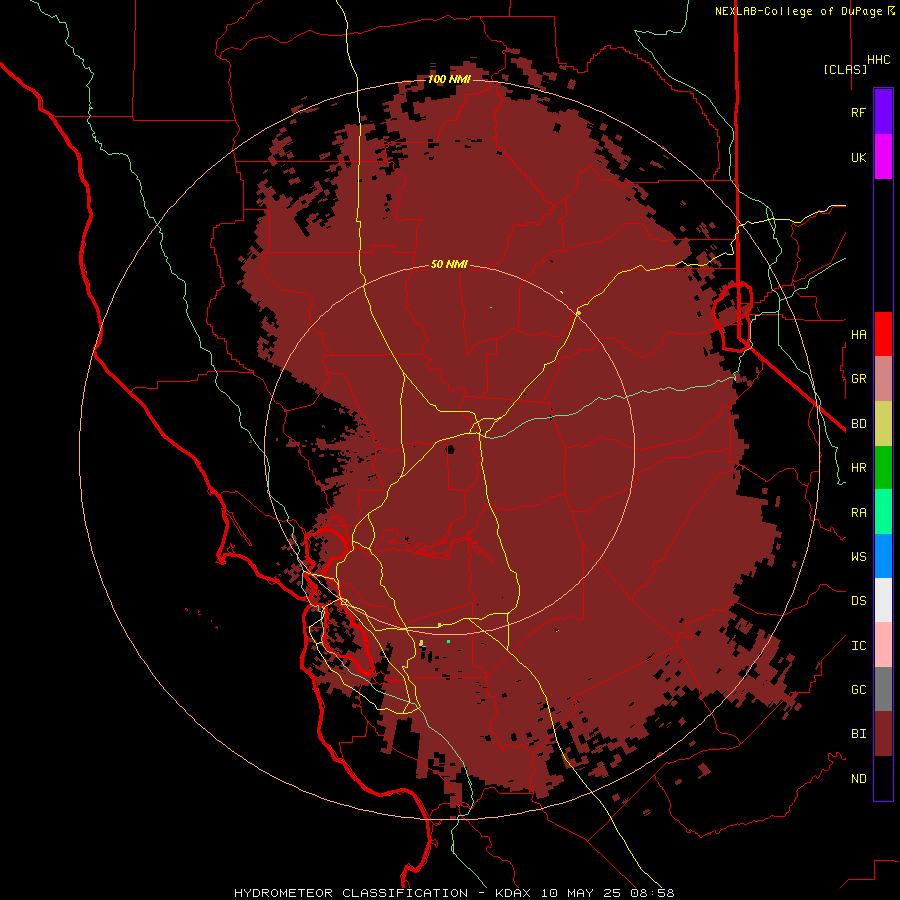This screenshot has height=900, width=900.
Task: Click the WS blue legend swatch
Action: (883, 556)
